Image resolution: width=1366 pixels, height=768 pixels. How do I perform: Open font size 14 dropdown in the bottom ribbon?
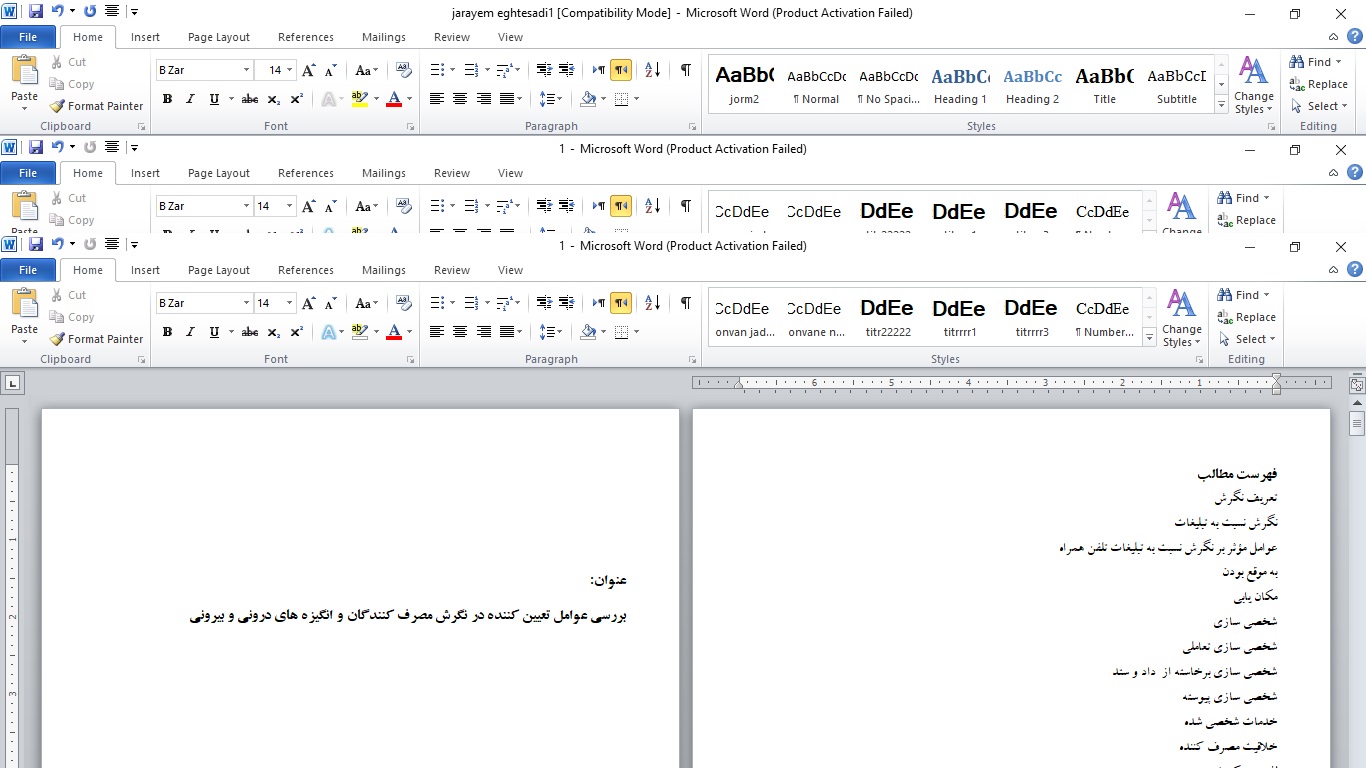pyautogui.click(x=289, y=303)
